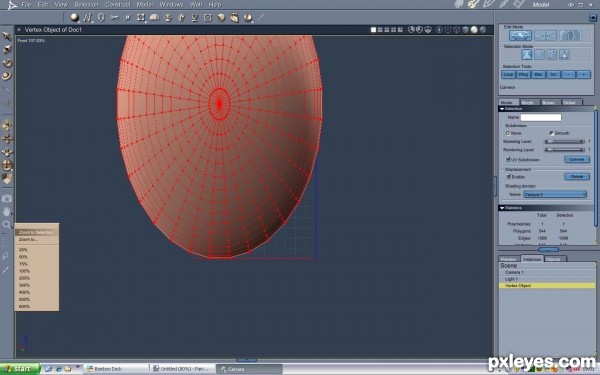Select the polyline drawing tool in top toolbar
Screen dimensions: 600x375
(88, 17)
